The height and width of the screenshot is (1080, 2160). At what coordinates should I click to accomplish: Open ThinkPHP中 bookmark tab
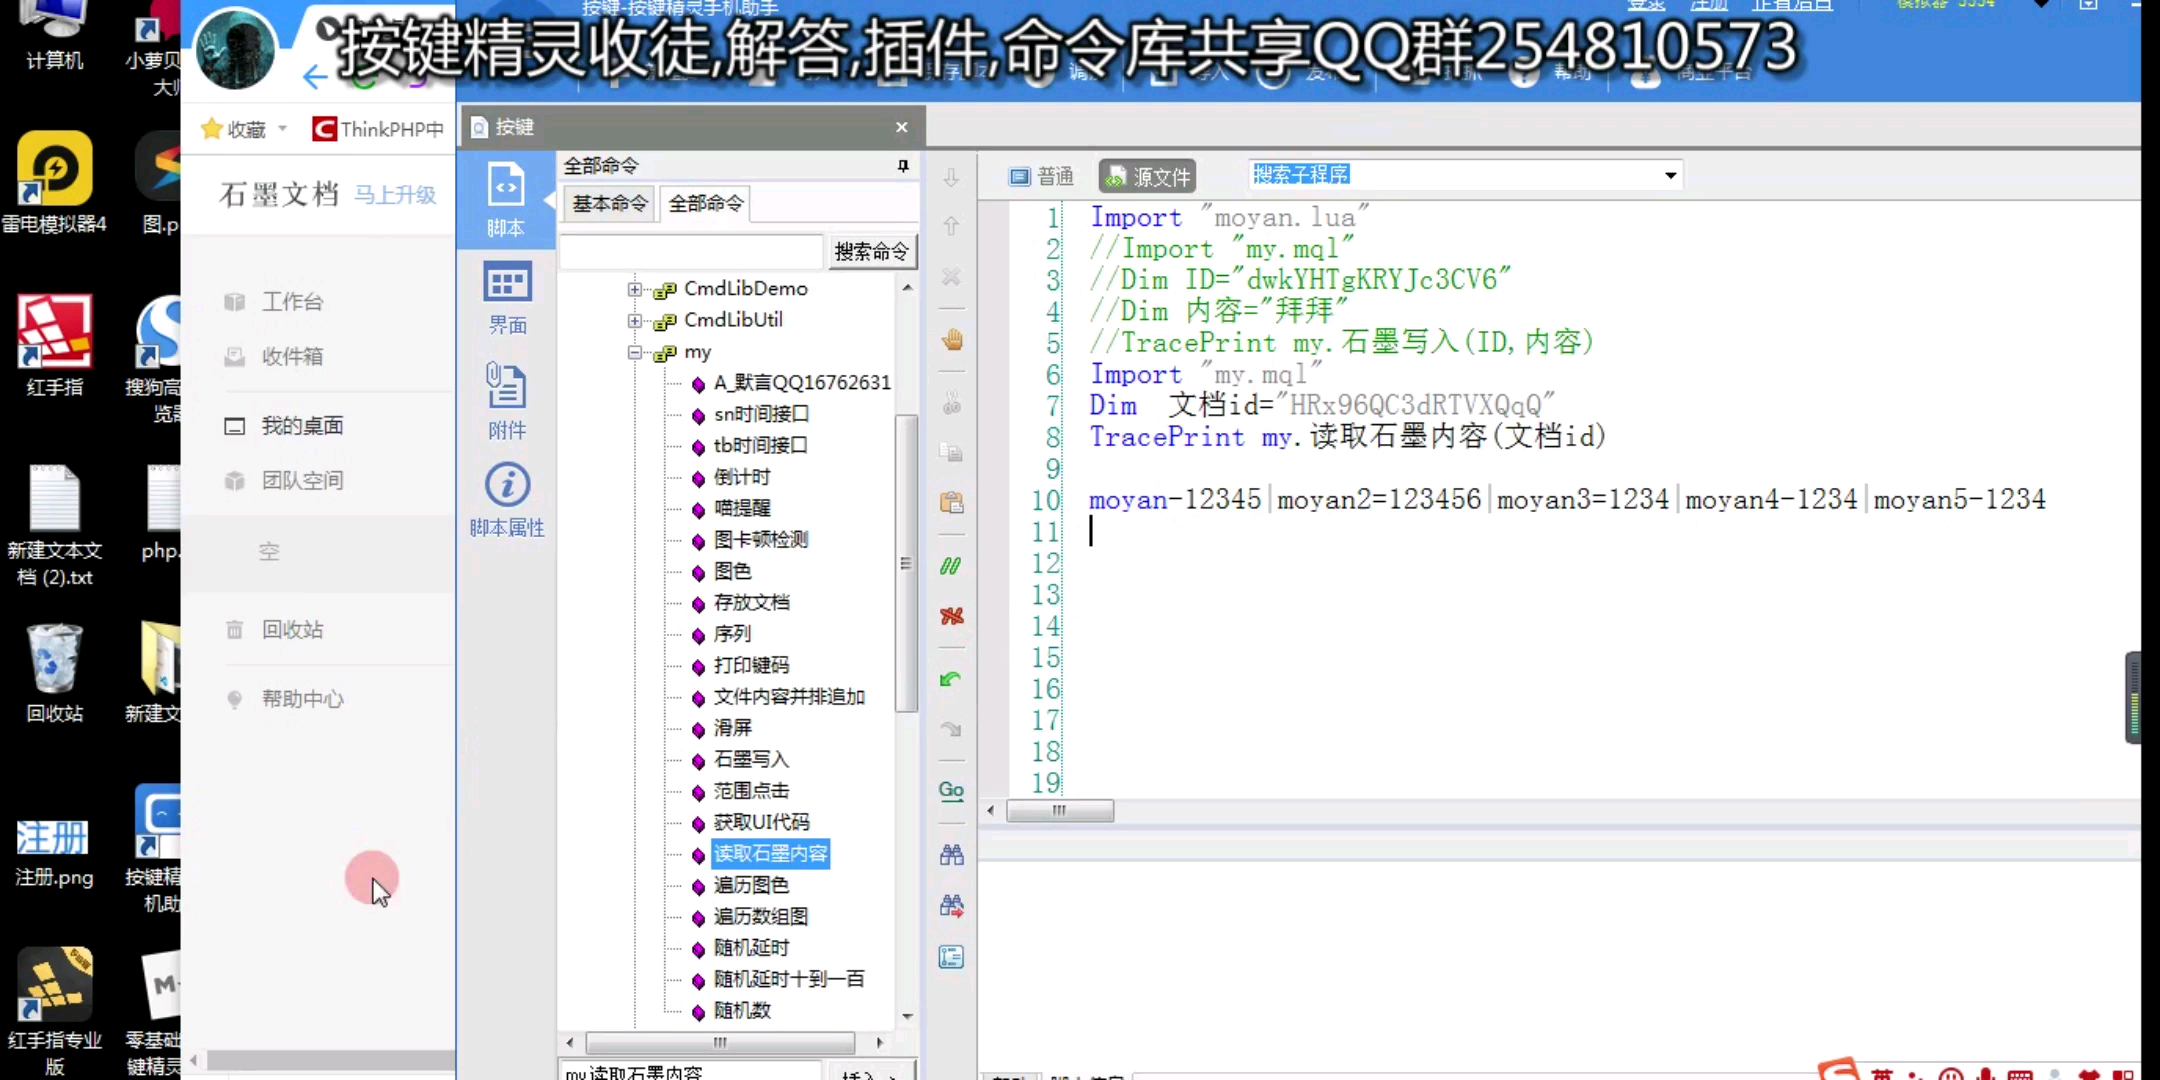click(x=378, y=129)
